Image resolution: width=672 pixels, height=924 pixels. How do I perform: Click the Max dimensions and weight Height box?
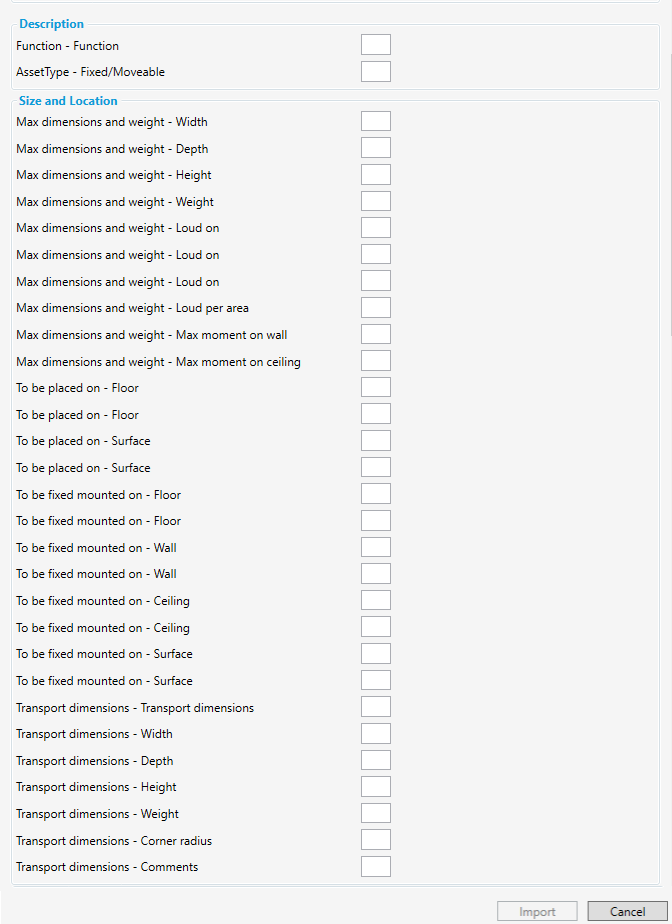coord(376,175)
